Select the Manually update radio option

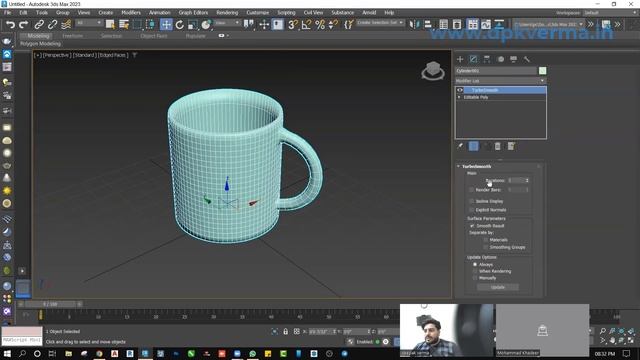pyautogui.click(x=474, y=278)
